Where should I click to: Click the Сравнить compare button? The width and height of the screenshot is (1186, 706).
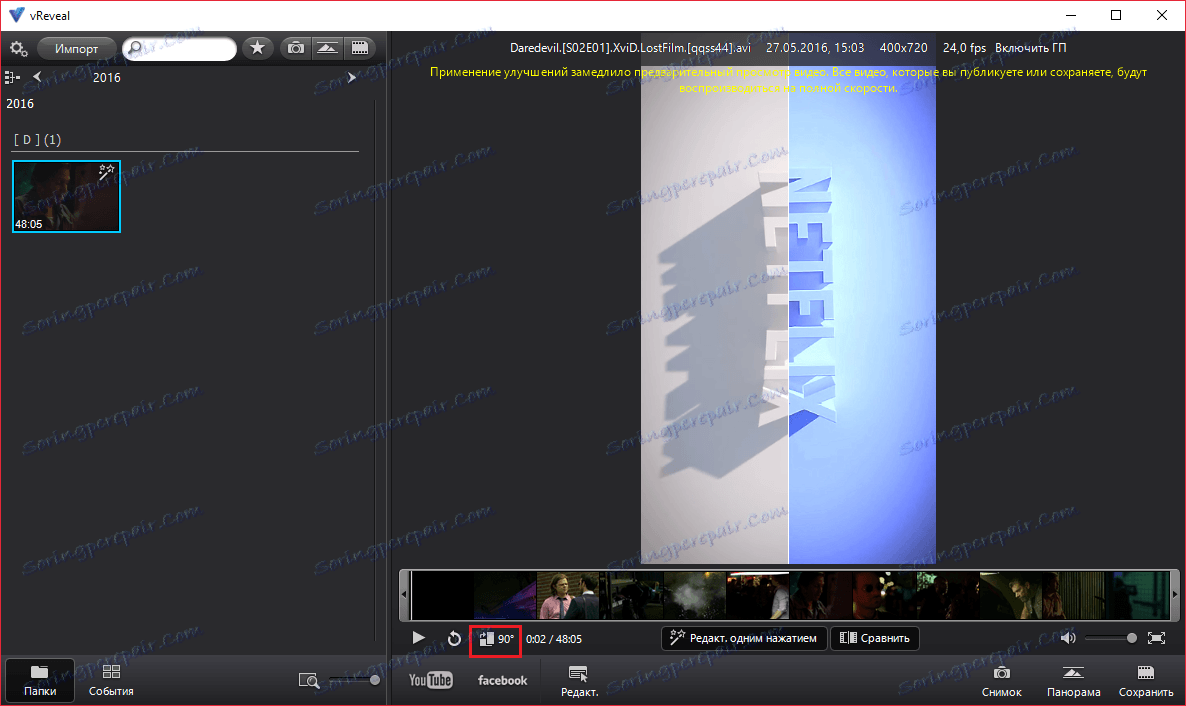click(x=875, y=638)
